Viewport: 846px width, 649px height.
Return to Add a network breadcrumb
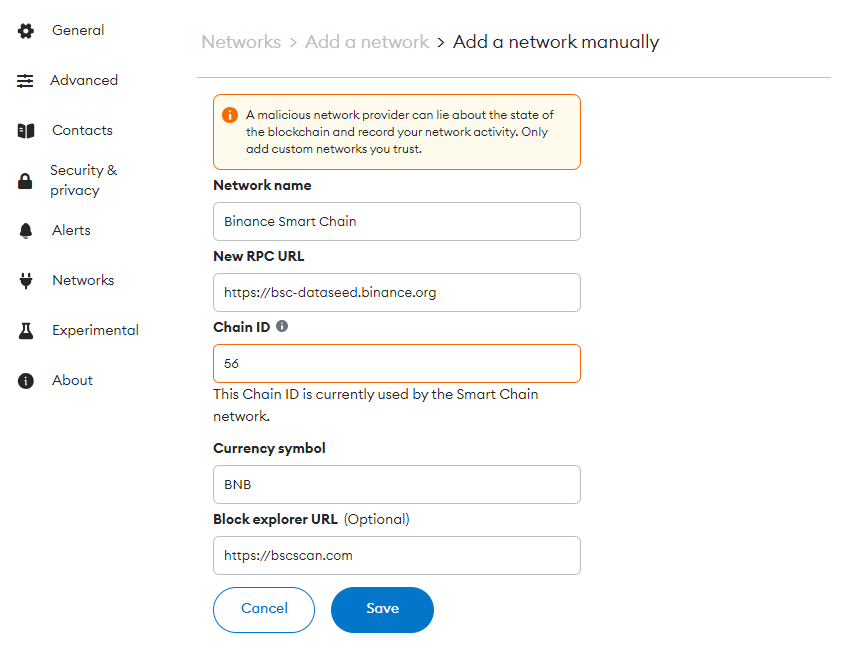[367, 42]
